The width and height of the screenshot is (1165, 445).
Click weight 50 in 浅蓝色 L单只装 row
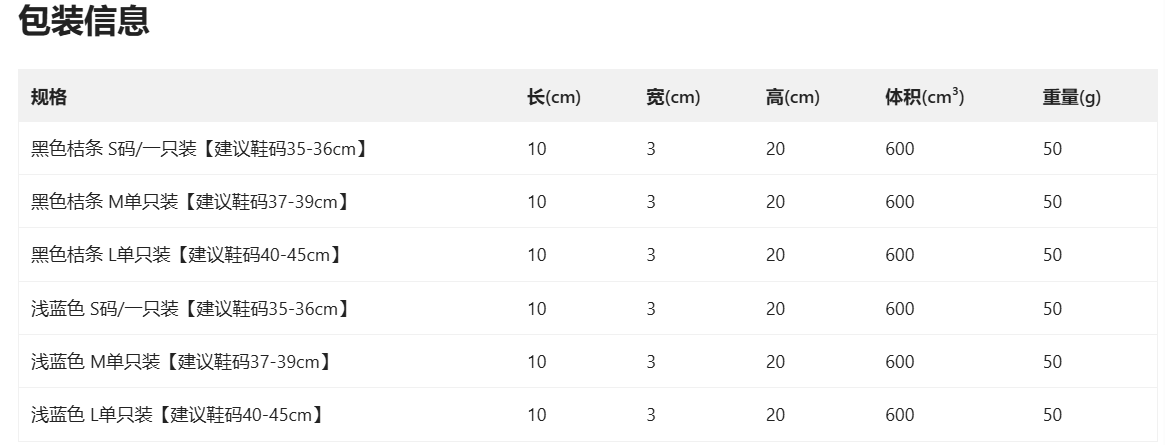click(1052, 415)
